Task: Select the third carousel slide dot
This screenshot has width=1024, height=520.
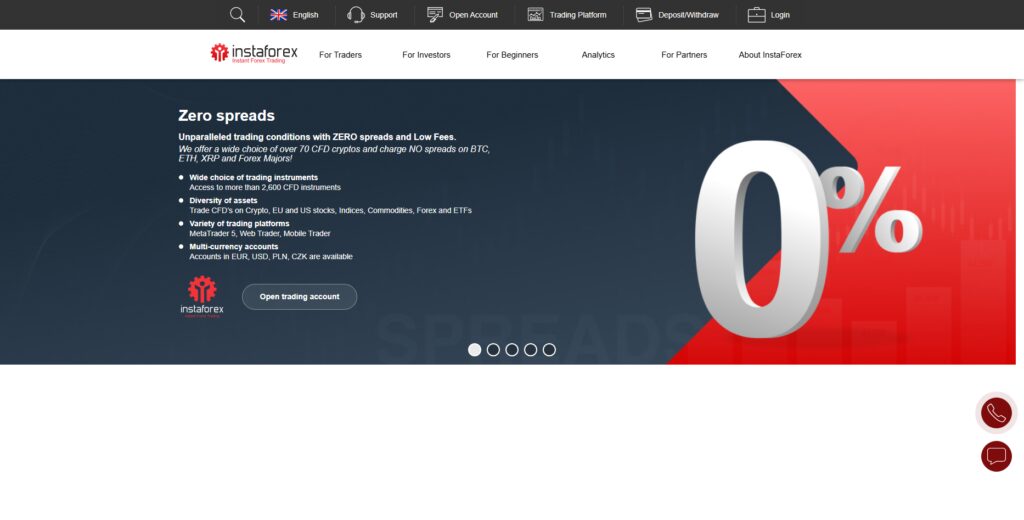Action: click(x=512, y=349)
